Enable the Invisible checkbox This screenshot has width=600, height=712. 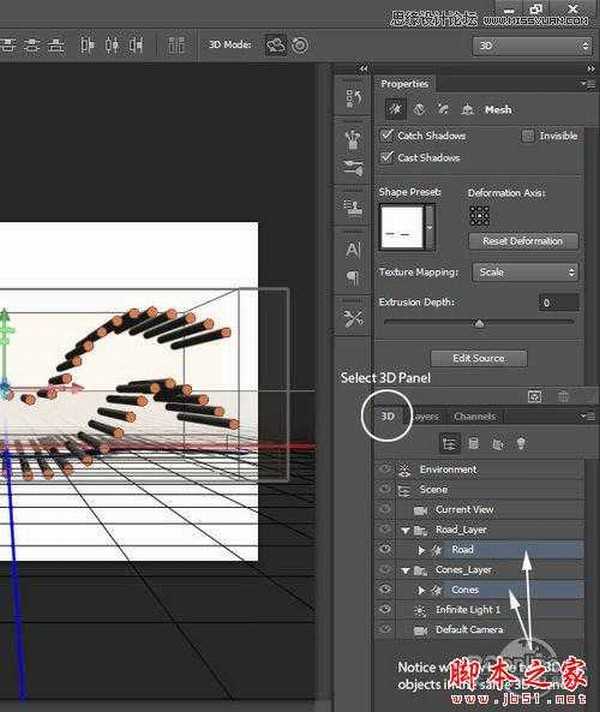coord(527,136)
